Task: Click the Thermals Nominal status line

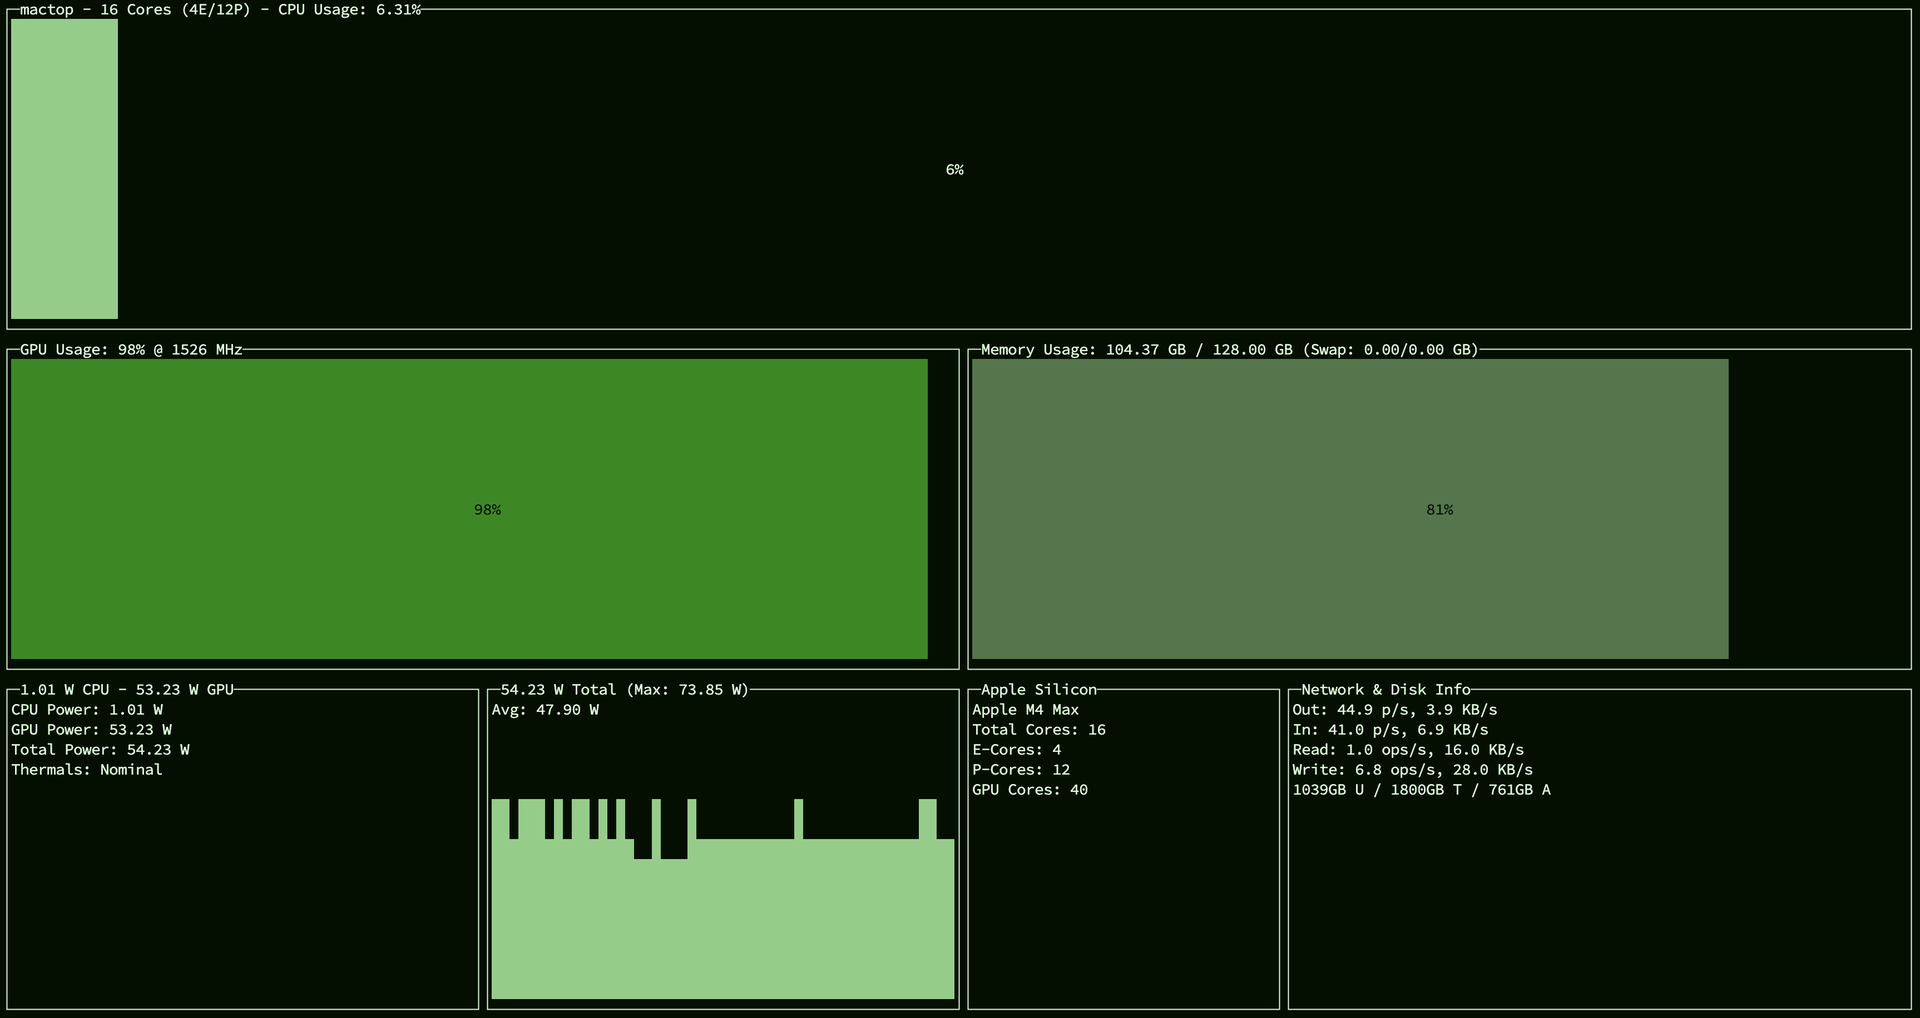Action: point(87,770)
